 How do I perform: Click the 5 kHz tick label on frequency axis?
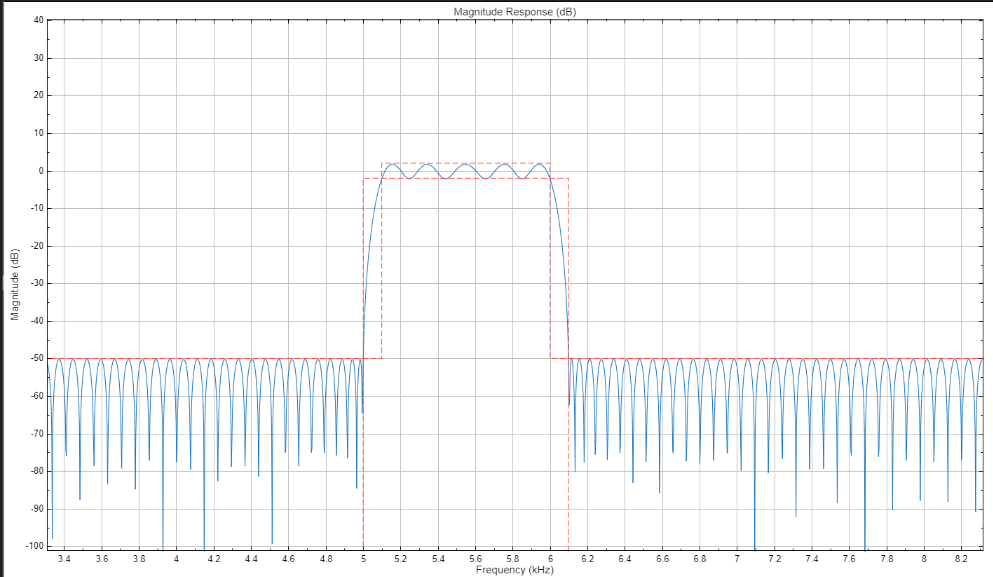click(x=363, y=558)
